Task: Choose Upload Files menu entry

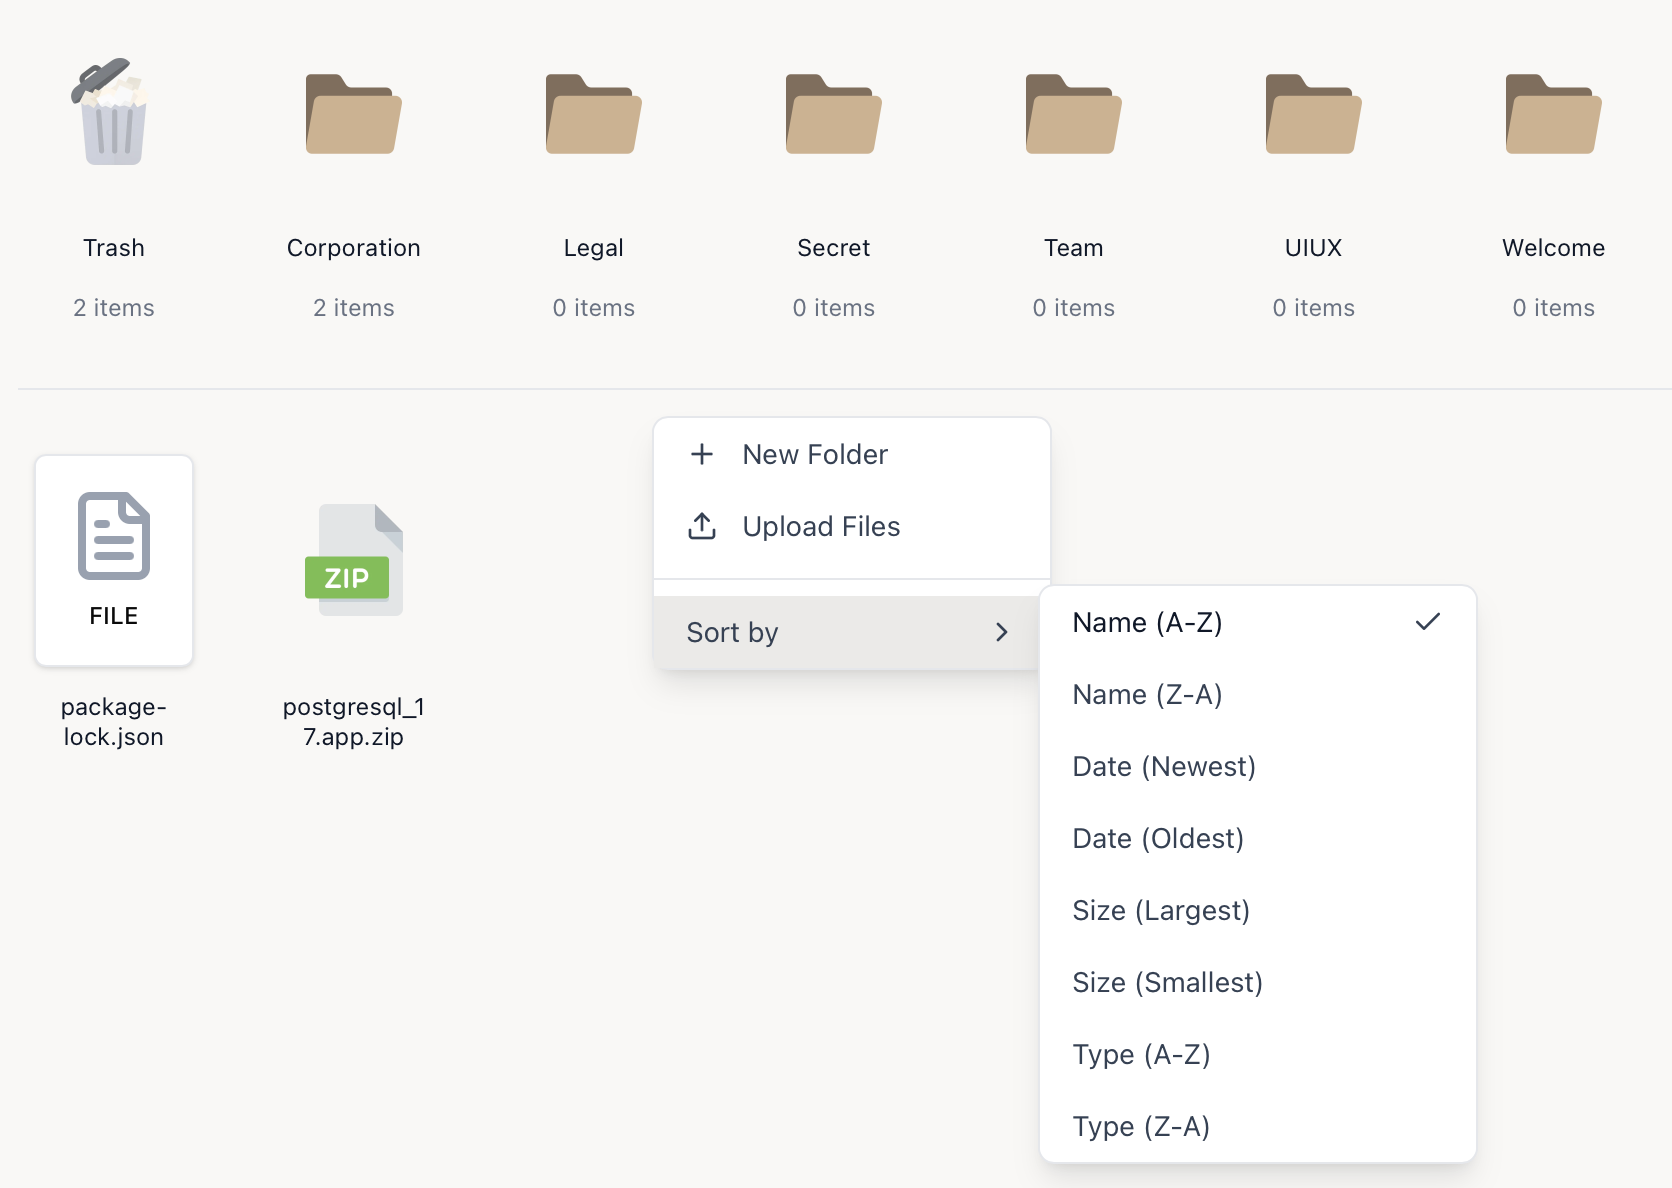Action: pos(820,526)
